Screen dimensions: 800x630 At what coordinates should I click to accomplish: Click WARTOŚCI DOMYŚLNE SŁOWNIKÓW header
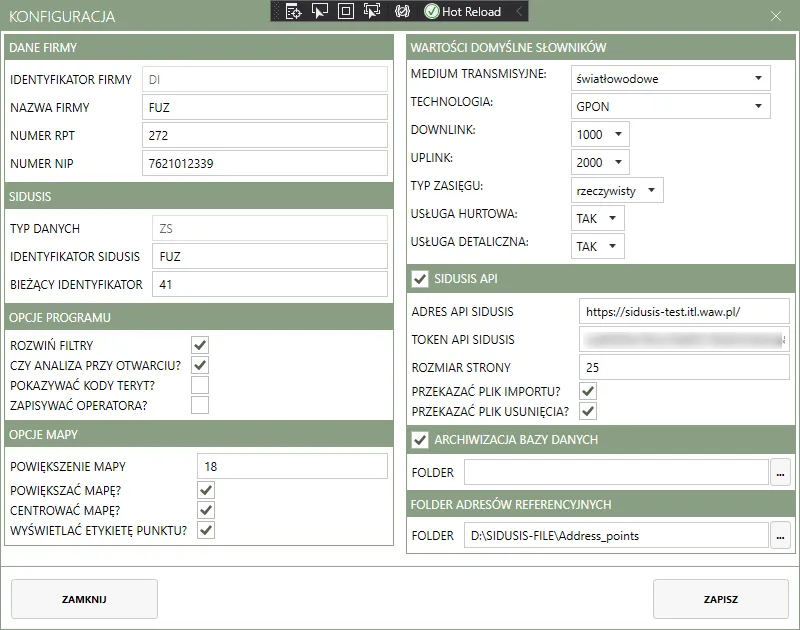tap(601, 47)
